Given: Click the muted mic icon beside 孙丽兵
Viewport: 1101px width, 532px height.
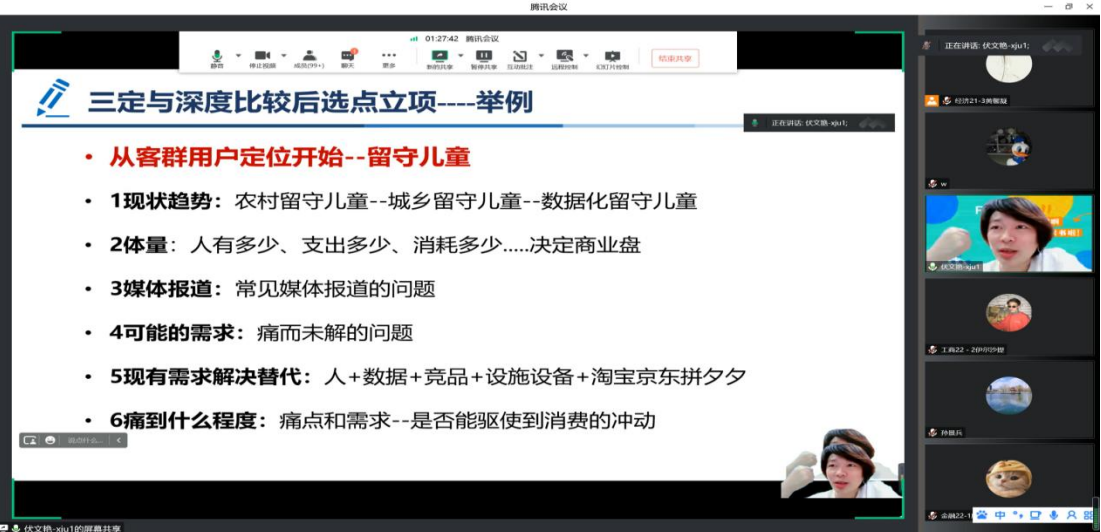Looking at the screenshot, I should [932, 432].
